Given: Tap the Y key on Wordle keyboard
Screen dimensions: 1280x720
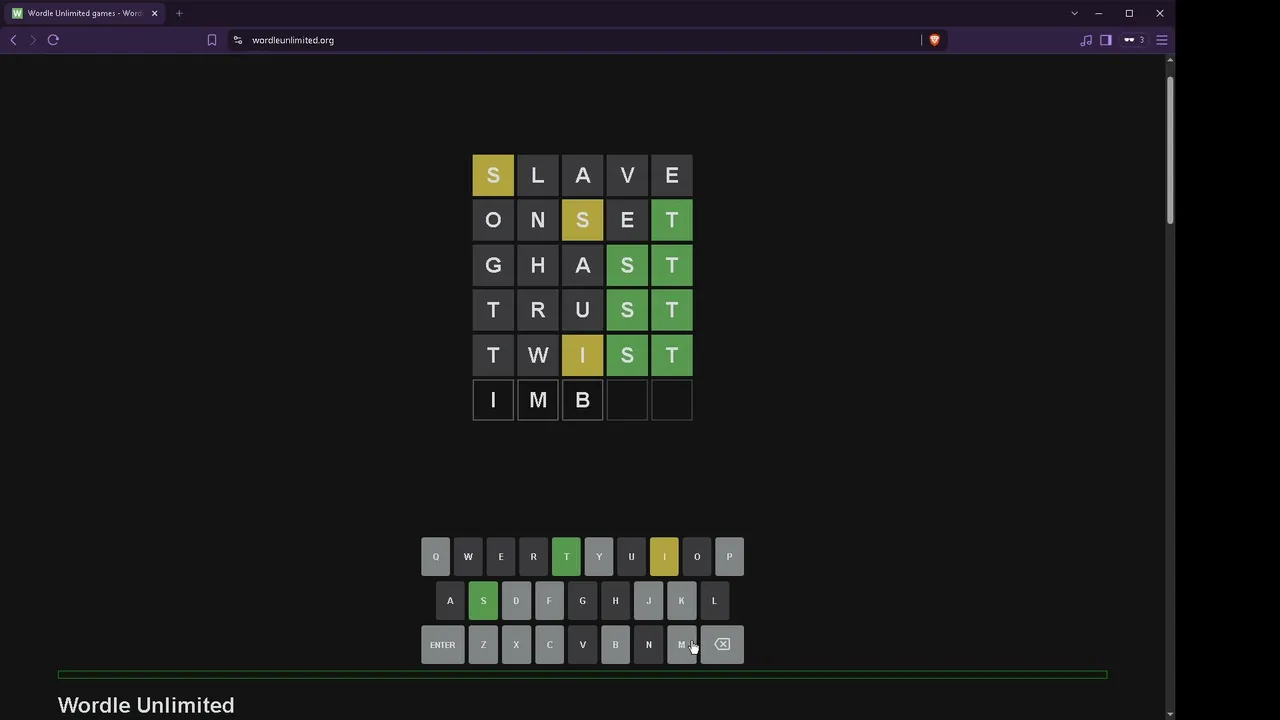Looking at the screenshot, I should click(x=599, y=557).
